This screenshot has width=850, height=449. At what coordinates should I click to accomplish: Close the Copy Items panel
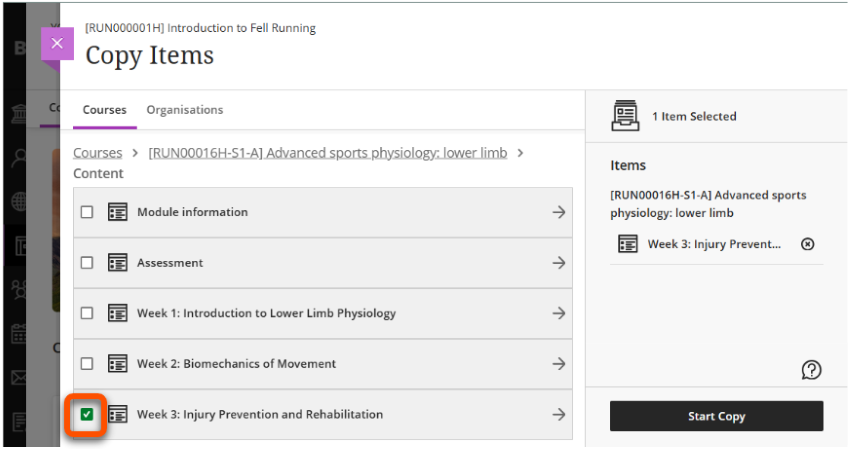[x=57, y=43]
